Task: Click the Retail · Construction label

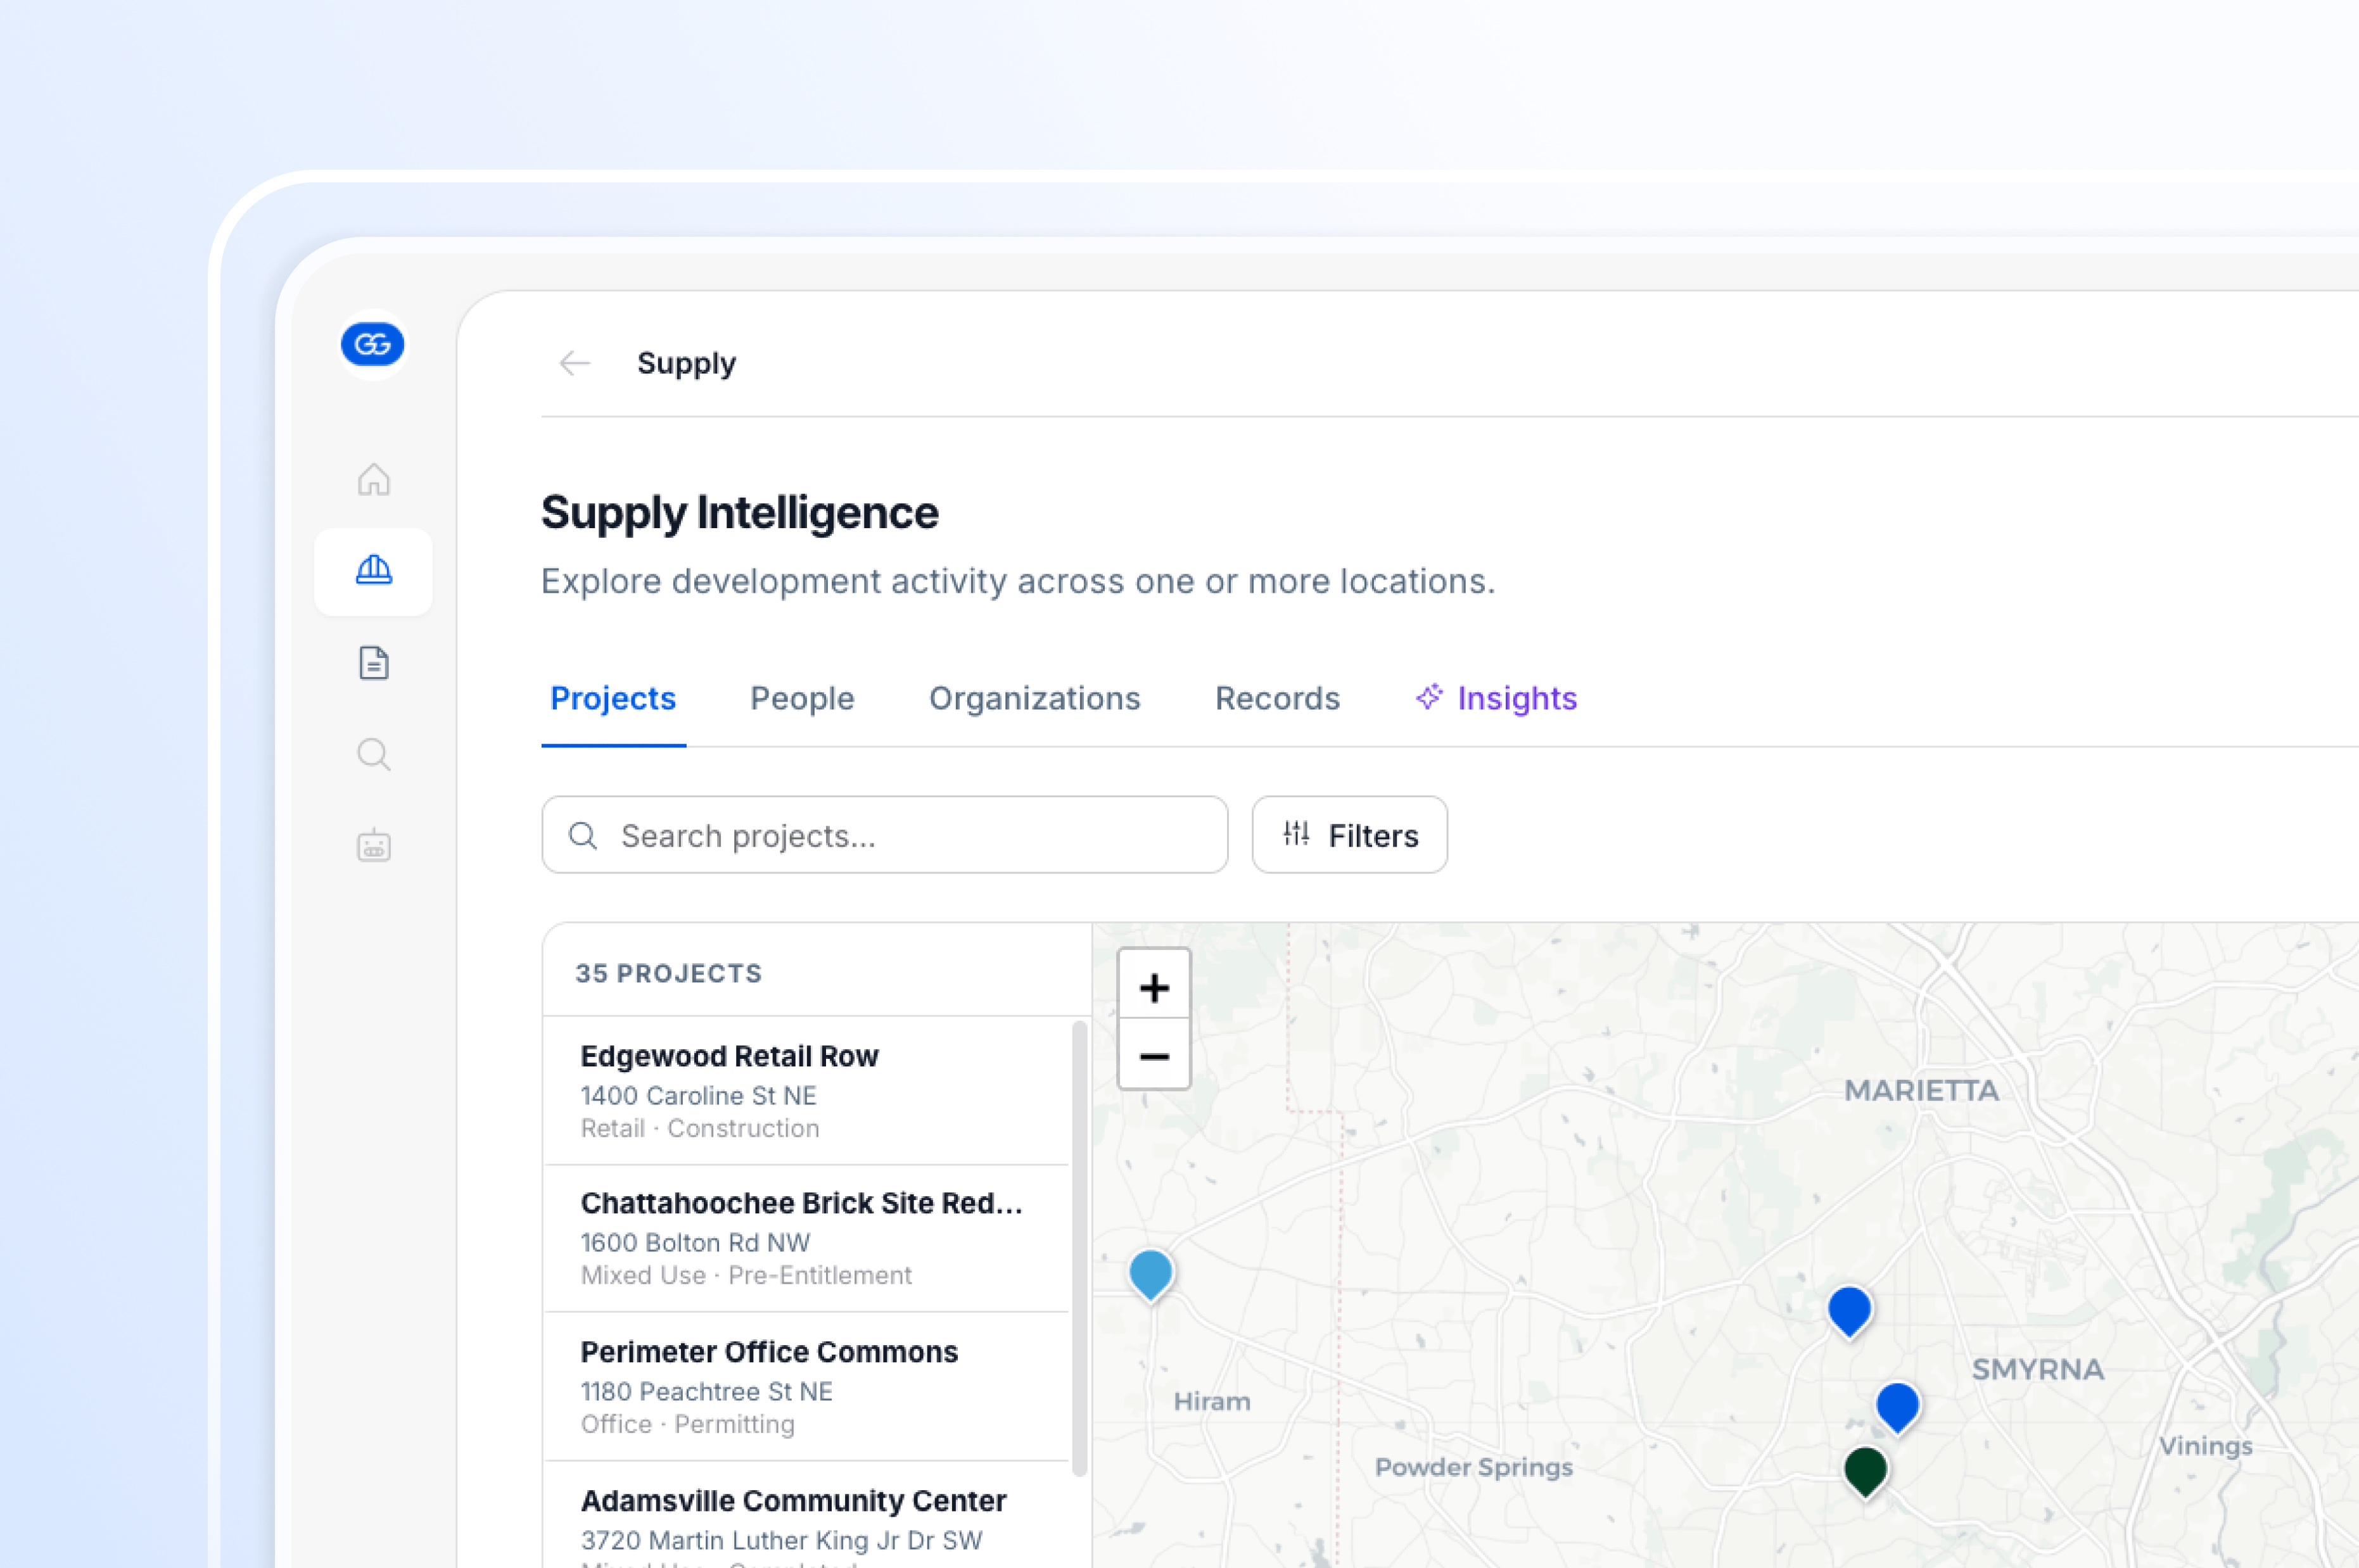Action: pos(699,1128)
